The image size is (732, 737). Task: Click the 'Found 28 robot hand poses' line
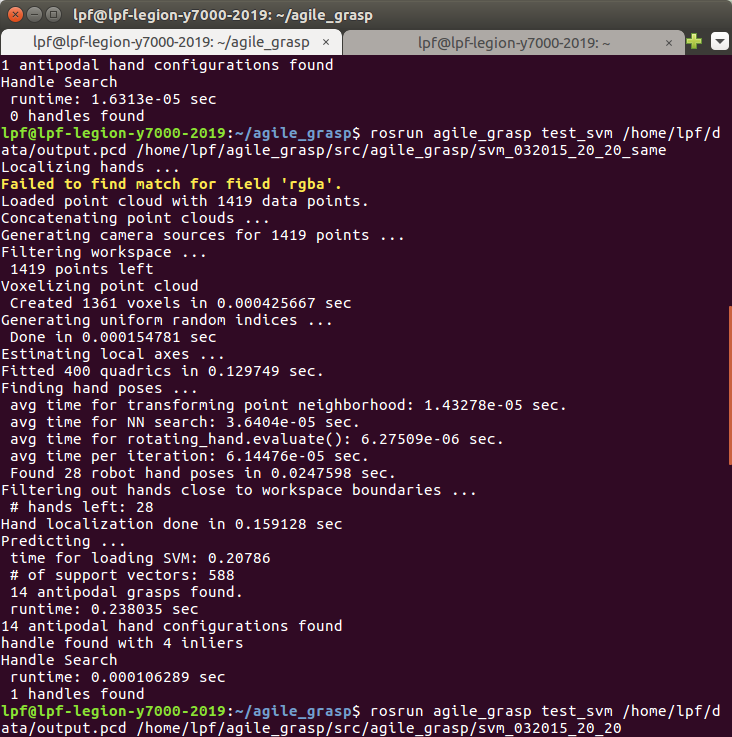point(203,473)
